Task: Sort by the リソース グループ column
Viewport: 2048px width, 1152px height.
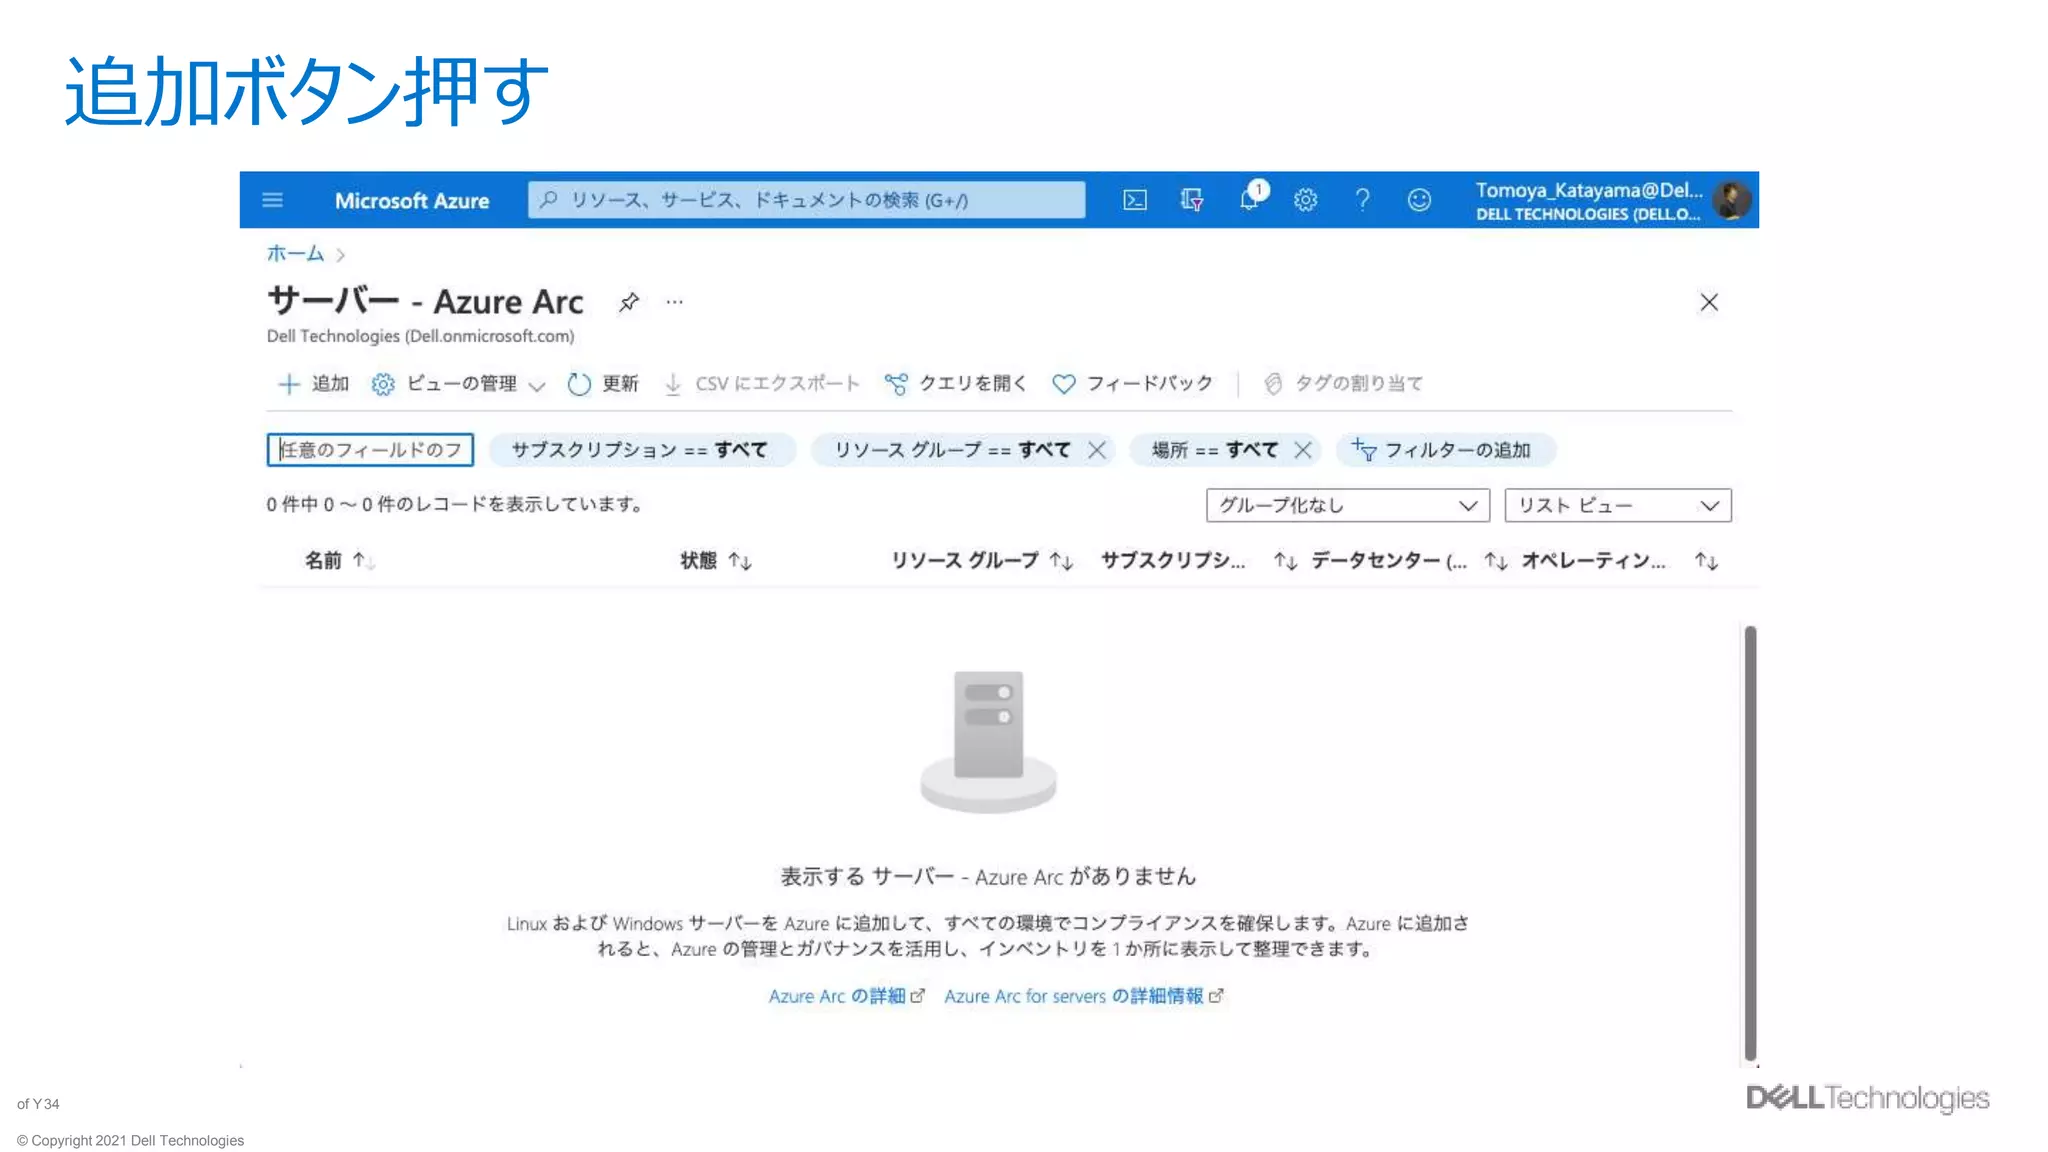Action: pos(982,561)
